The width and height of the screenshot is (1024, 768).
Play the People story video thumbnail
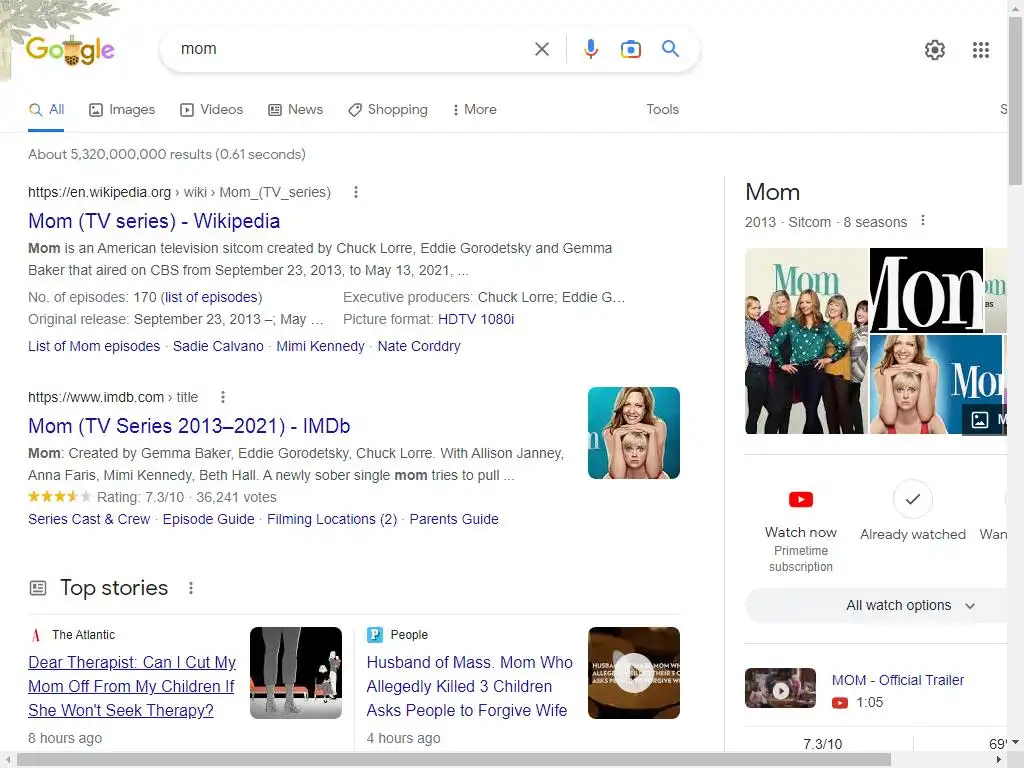633,673
